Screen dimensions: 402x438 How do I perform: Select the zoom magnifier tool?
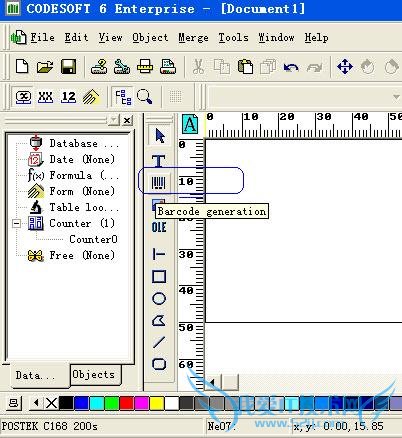pos(145,97)
